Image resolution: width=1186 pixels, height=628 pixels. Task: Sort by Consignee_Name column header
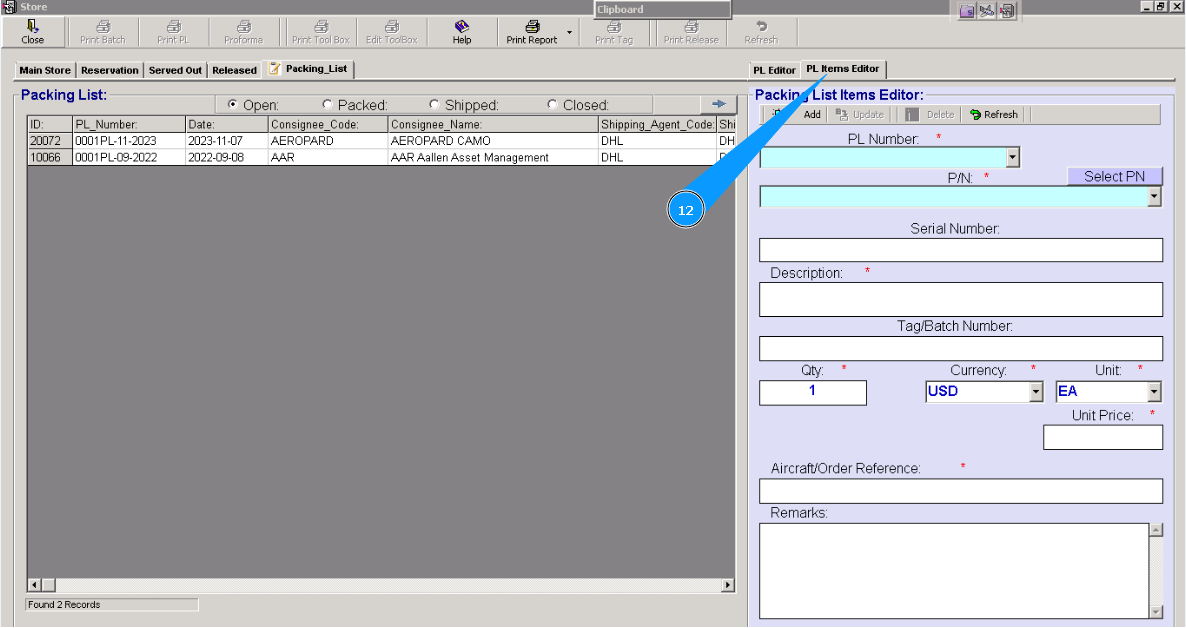492,124
